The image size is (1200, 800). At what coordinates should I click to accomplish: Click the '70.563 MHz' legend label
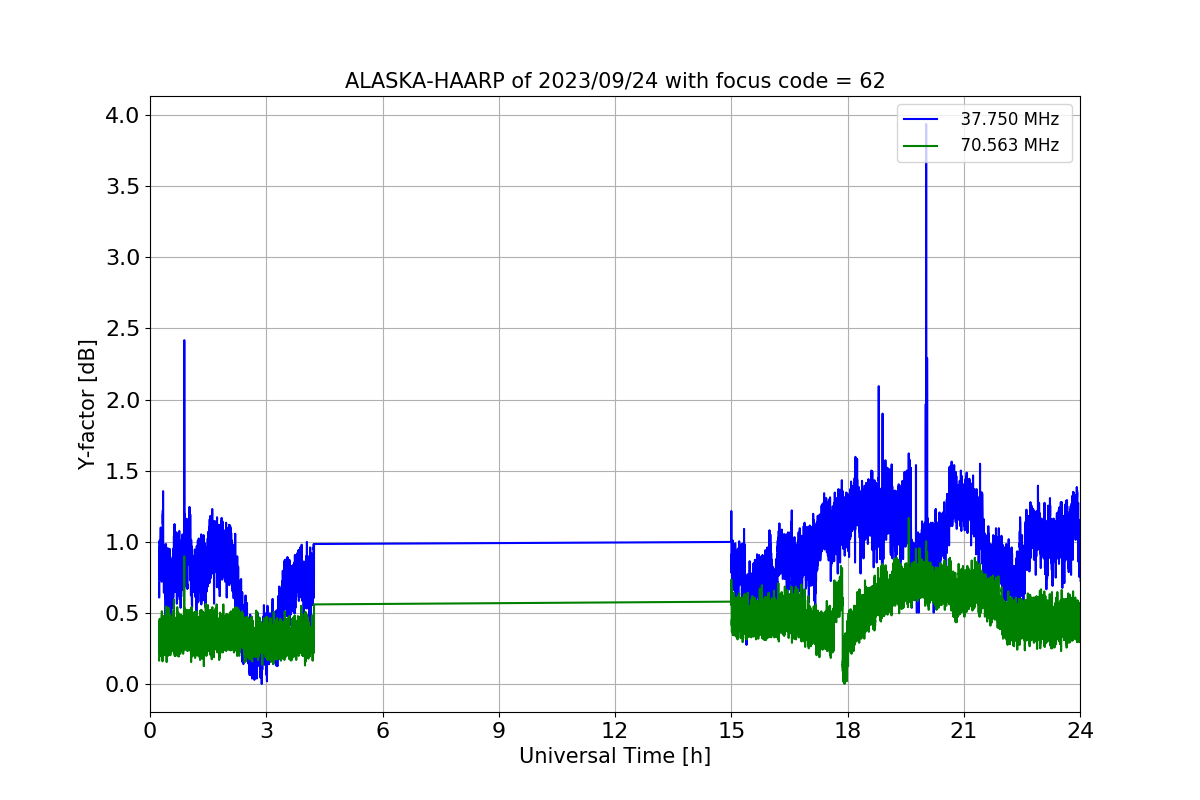(x=1010, y=145)
